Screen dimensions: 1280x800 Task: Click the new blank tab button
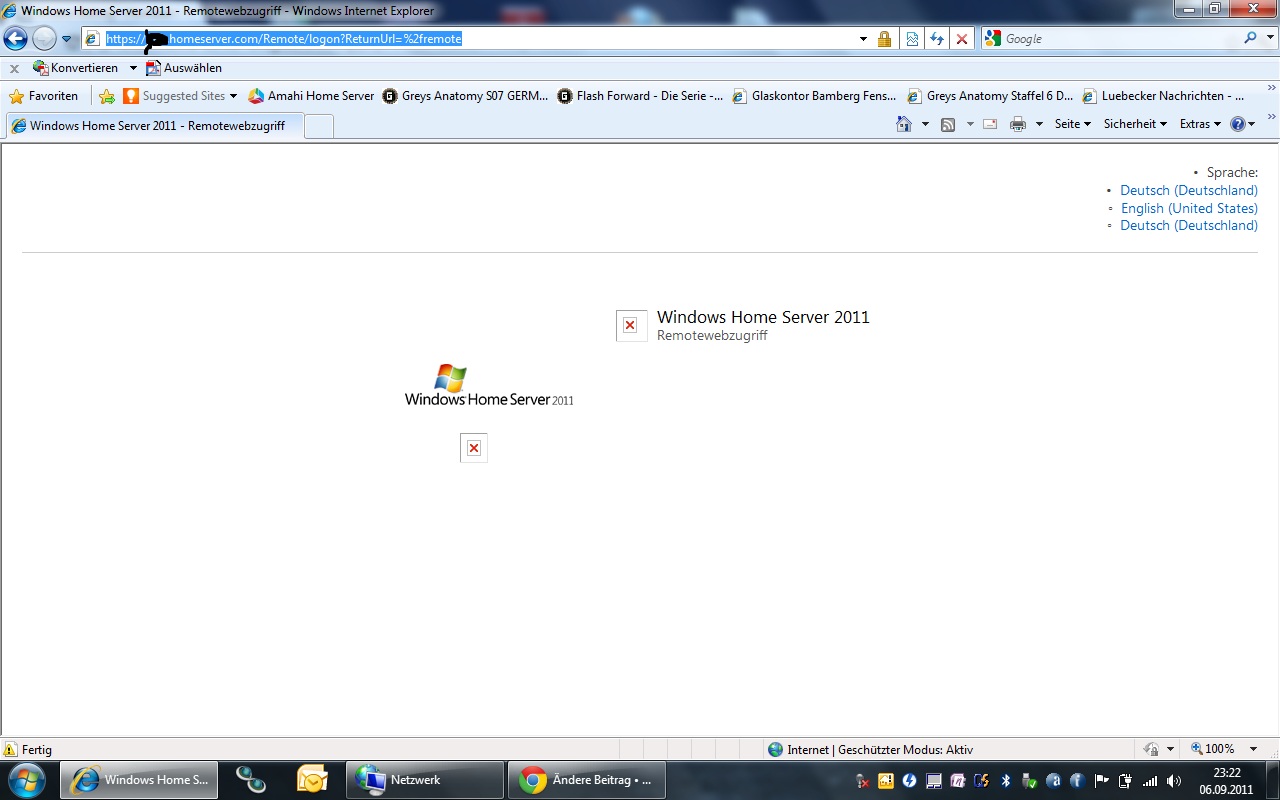coord(318,126)
